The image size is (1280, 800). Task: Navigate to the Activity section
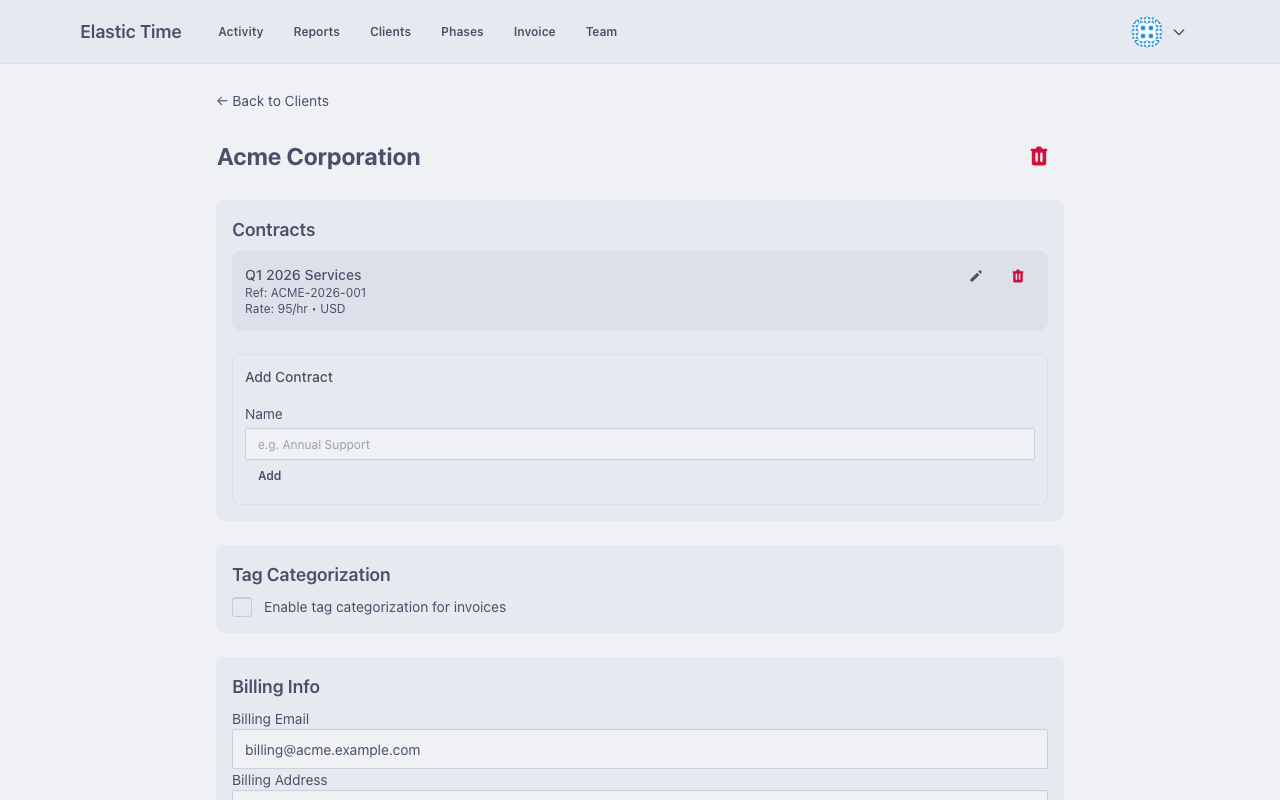[x=240, y=31]
